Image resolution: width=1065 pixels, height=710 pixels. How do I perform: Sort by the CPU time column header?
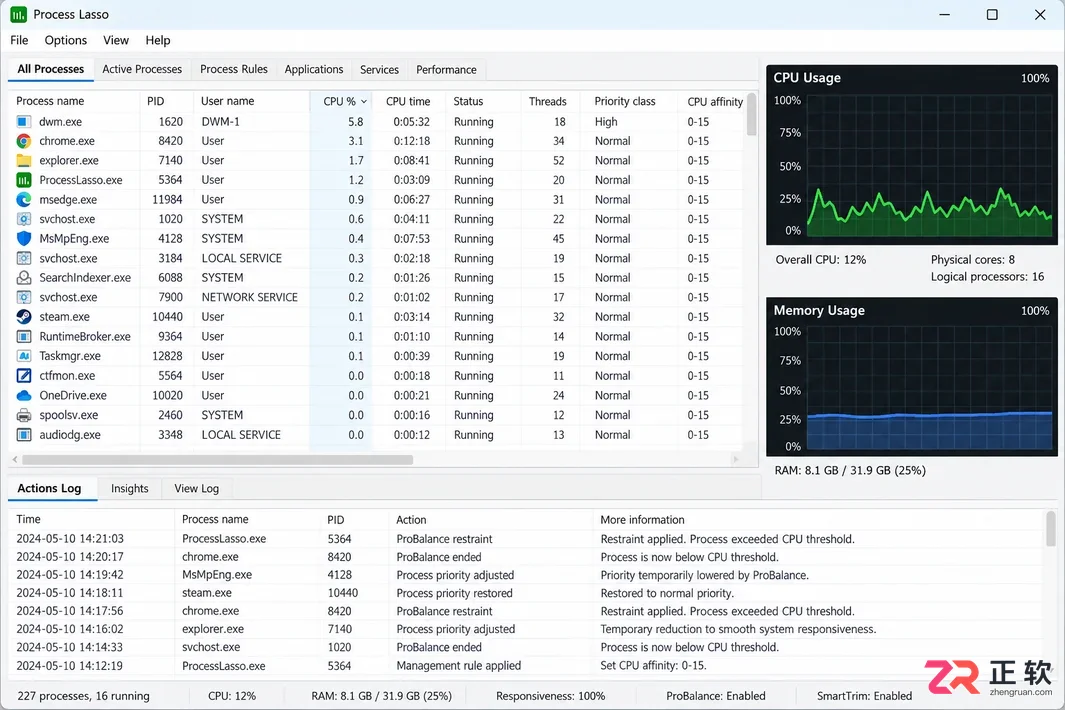[408, 101]
